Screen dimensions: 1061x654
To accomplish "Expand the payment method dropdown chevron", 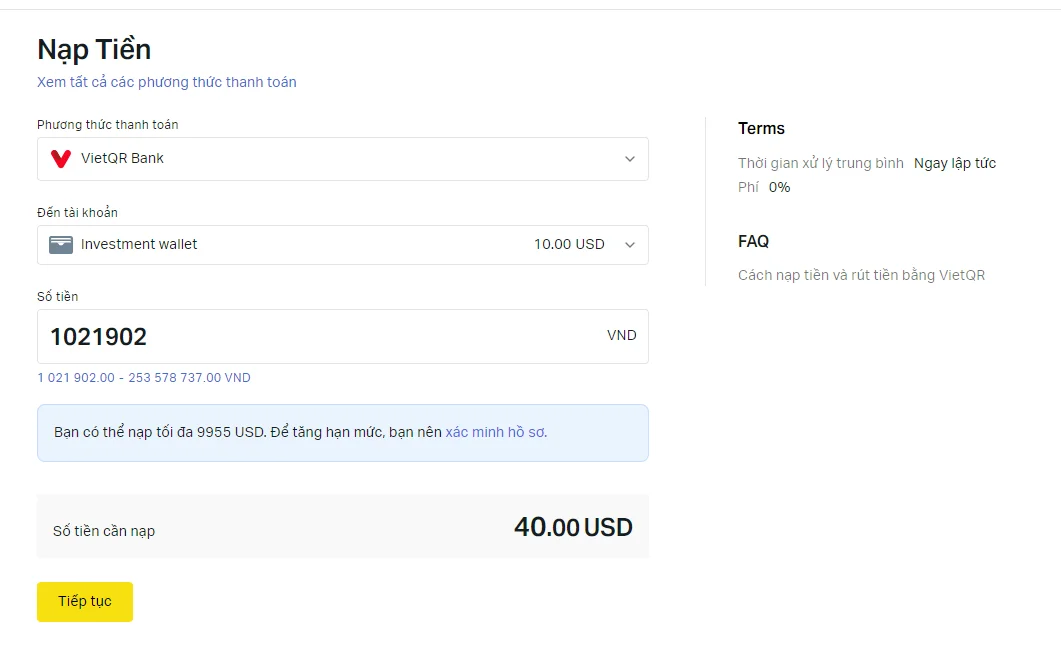I will click(630, 159).
